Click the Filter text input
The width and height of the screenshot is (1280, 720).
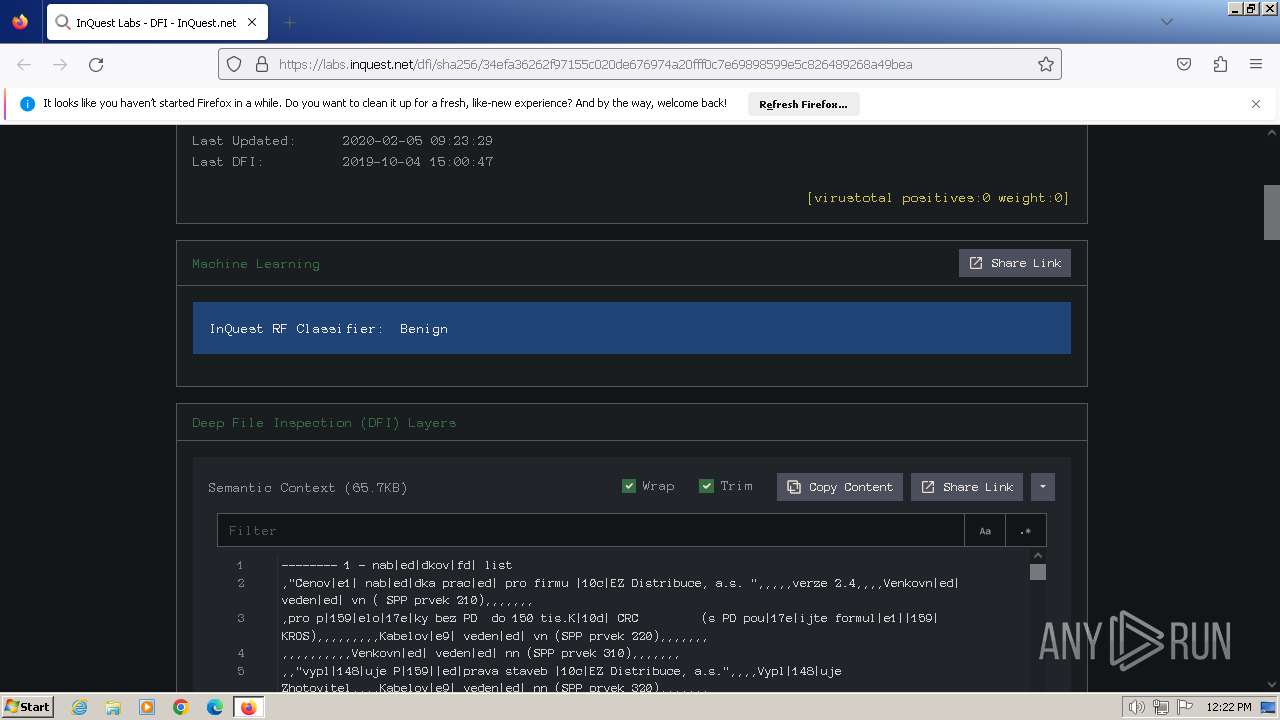590,531
